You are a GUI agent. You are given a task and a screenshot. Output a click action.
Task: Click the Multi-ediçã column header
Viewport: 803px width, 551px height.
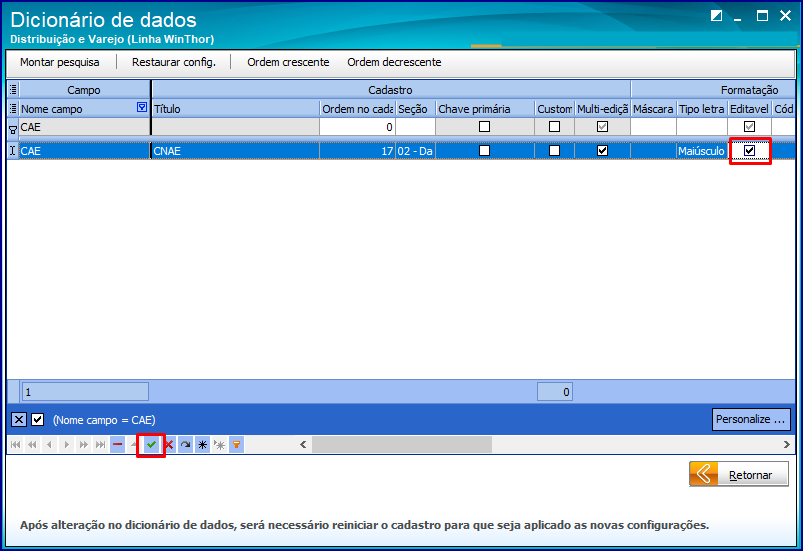tap(602, 109)
